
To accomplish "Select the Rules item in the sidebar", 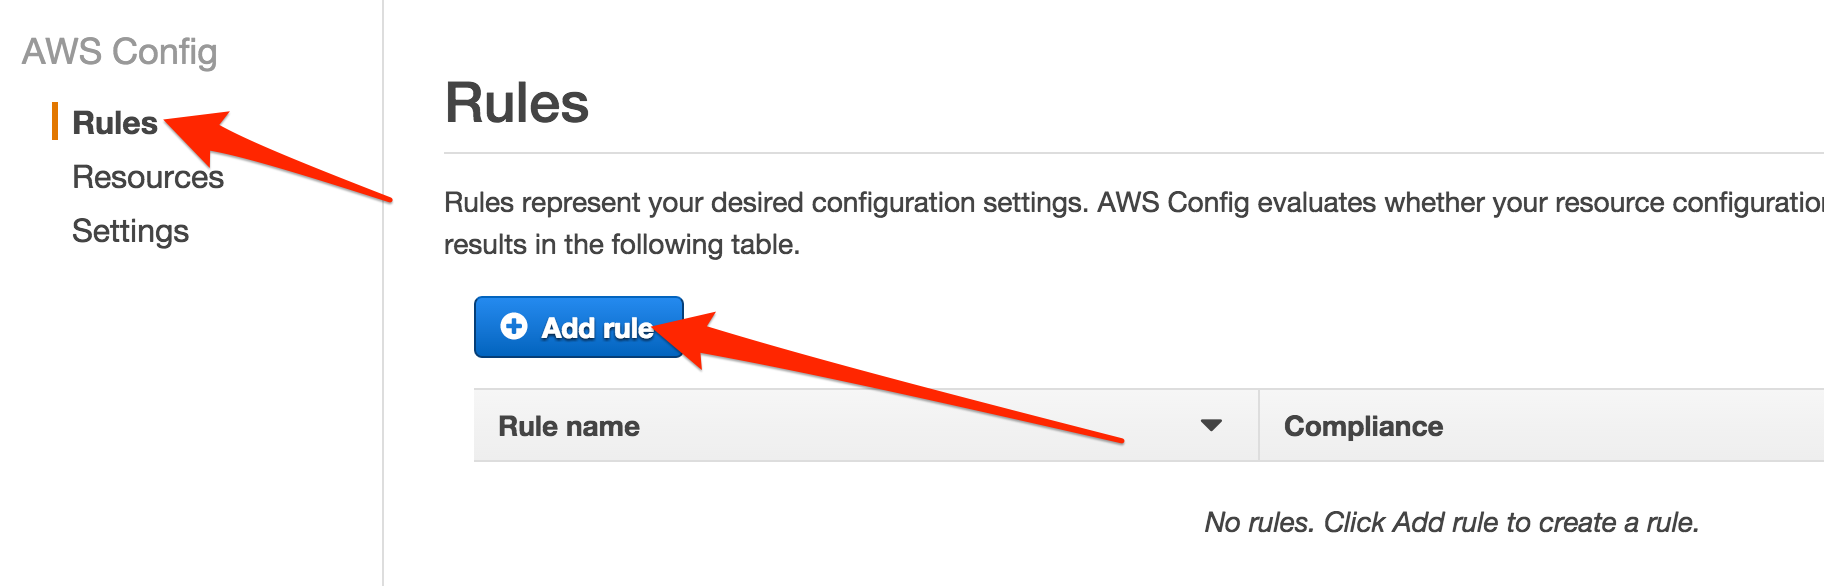I will [114, 122].
